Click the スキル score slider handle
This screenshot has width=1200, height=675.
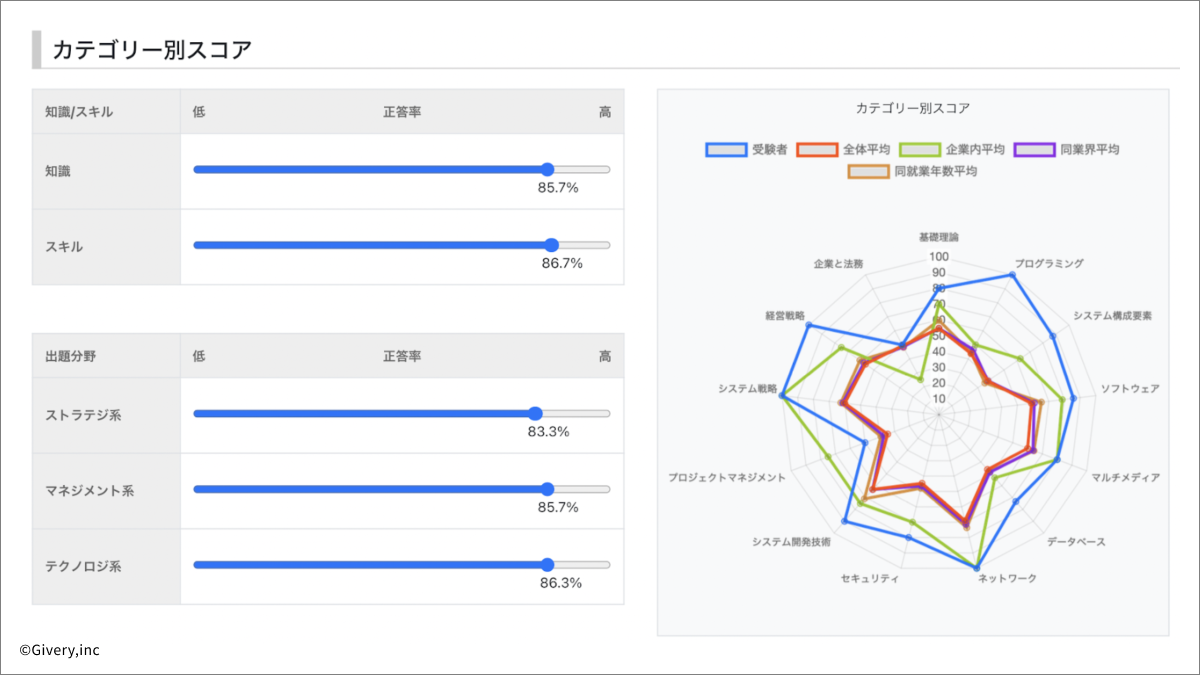click(552, 245)
